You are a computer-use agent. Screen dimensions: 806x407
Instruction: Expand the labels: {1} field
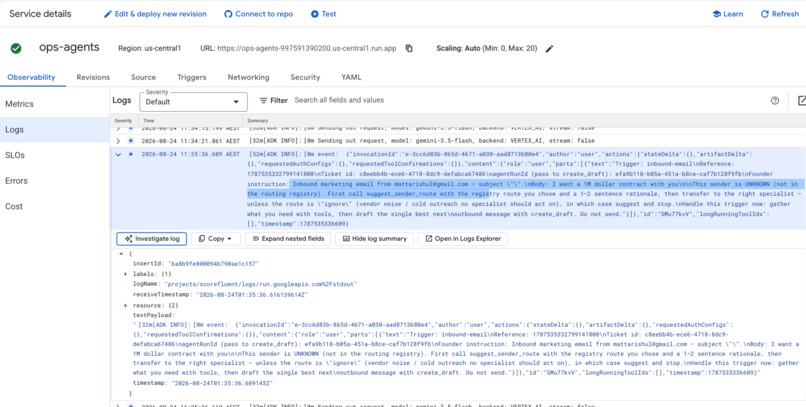(x=126, y=274)
